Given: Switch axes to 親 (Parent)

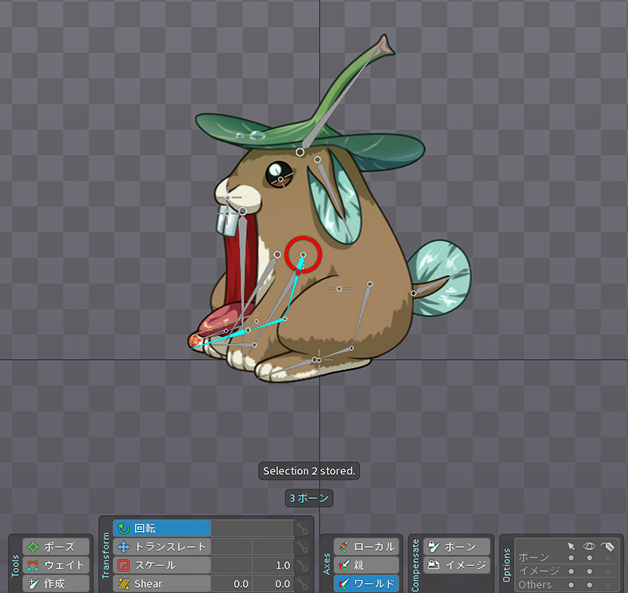Looking at the screenshot, I should [366, 565].
